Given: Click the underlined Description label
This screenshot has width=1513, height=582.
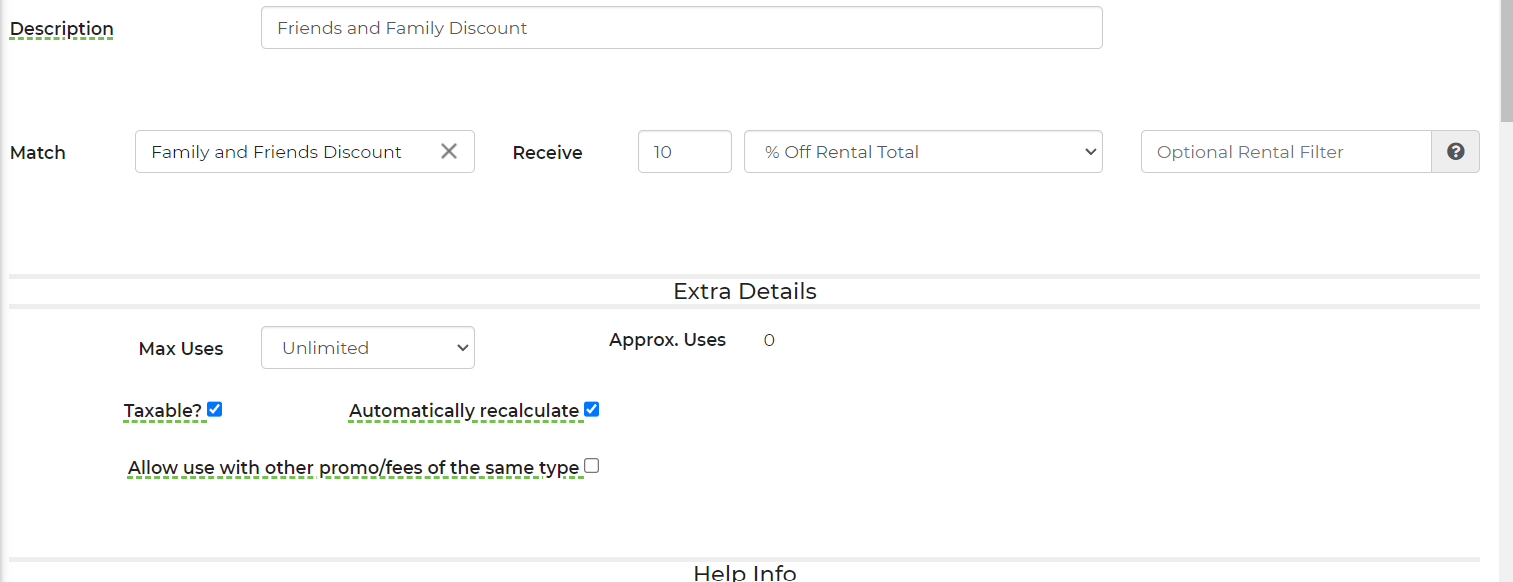Looking at the screenshot, I should point(62,29).
